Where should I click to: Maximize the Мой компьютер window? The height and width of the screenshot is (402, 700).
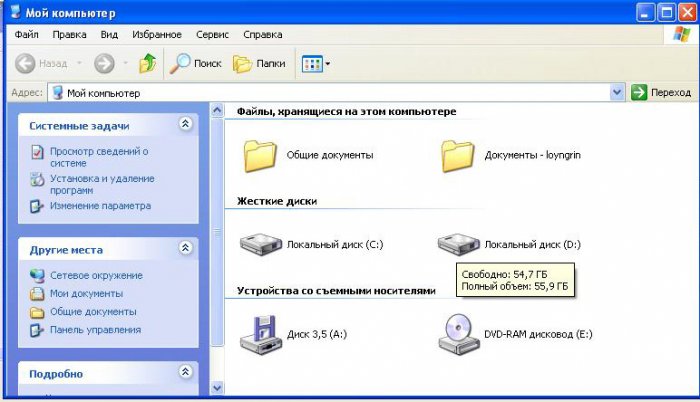(x=667, y=12)
